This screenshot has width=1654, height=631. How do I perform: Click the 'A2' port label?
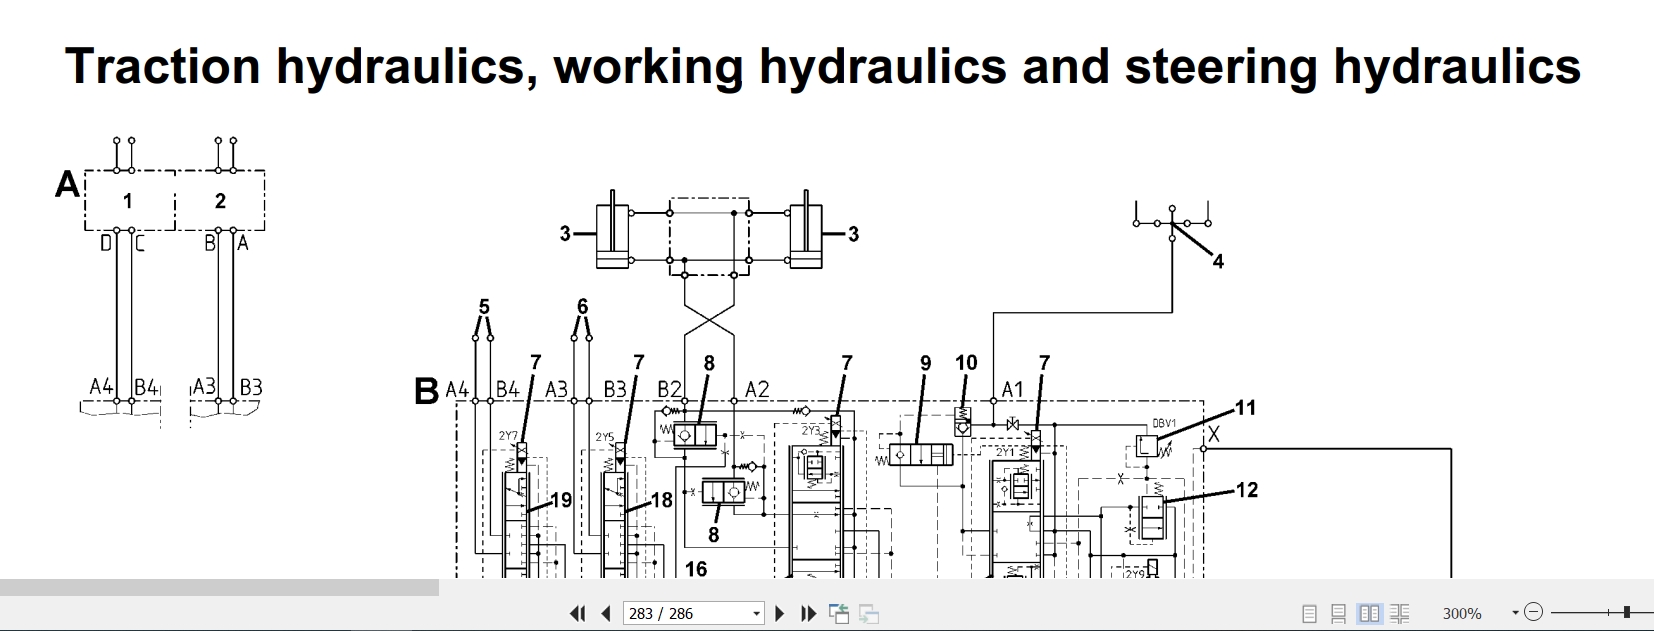[757, 389]
